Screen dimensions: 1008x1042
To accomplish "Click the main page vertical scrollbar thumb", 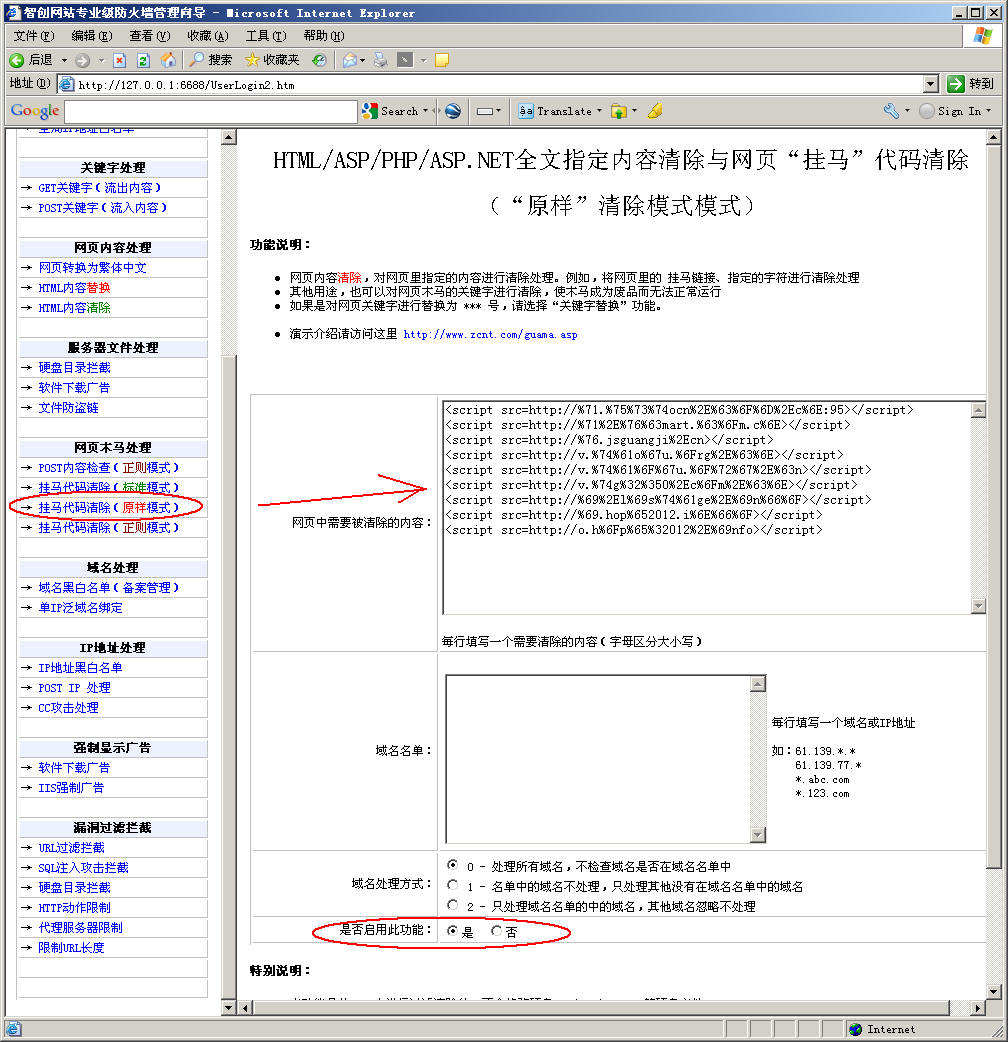I will [993, 507].
